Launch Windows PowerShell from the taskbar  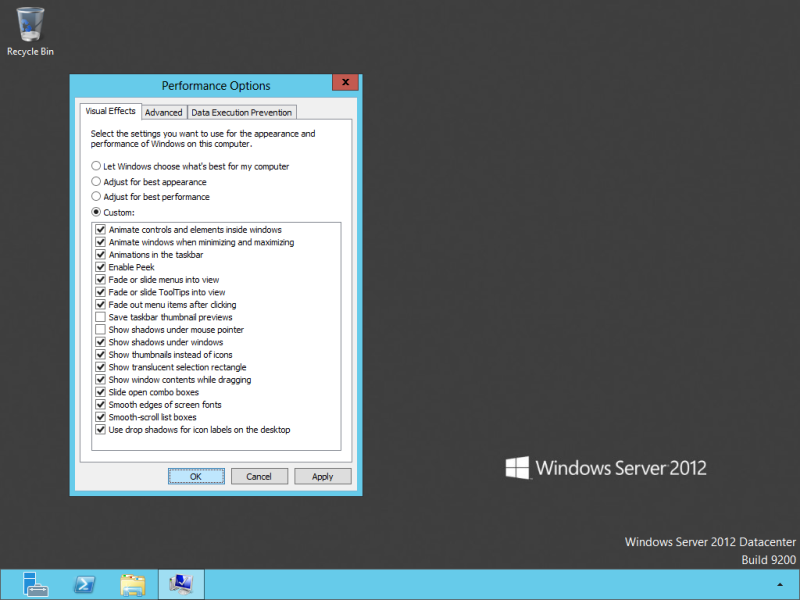click(x=84, y=584)
